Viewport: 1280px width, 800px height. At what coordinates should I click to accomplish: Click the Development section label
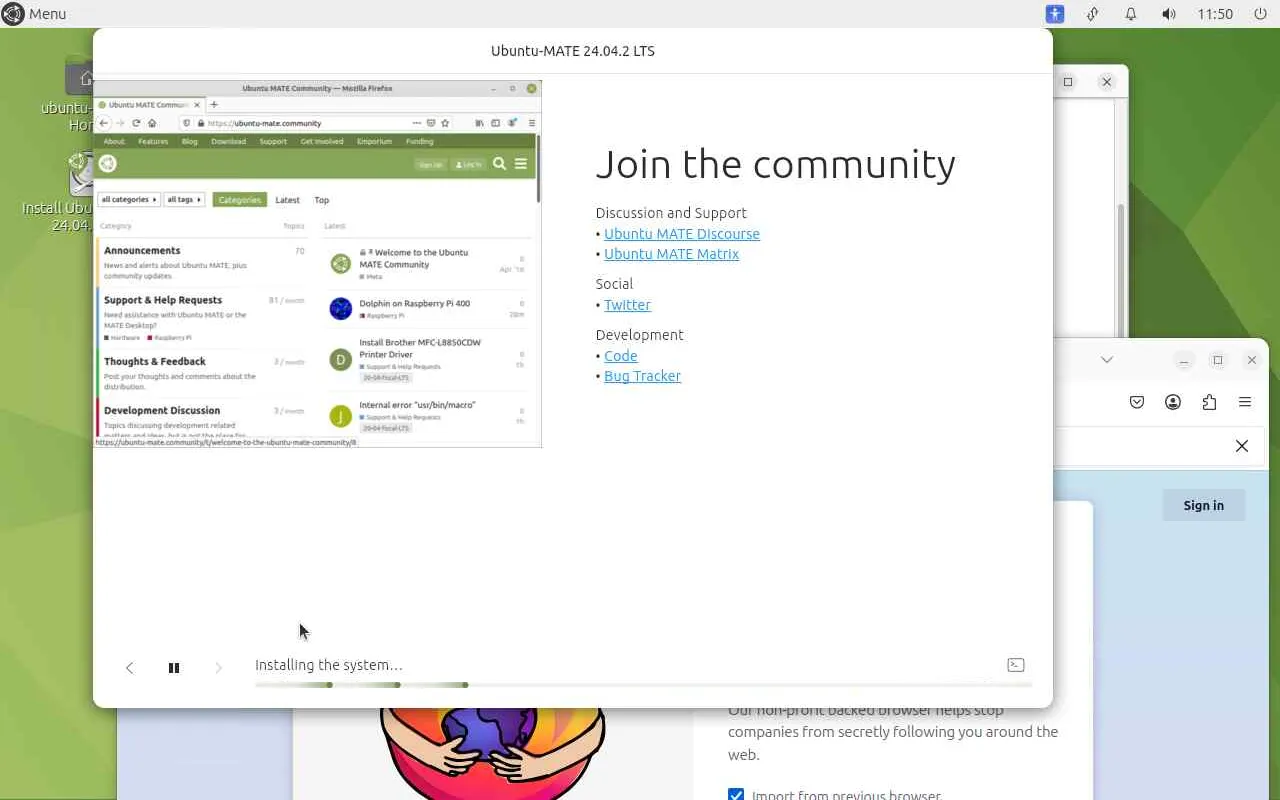pos(640,335)
